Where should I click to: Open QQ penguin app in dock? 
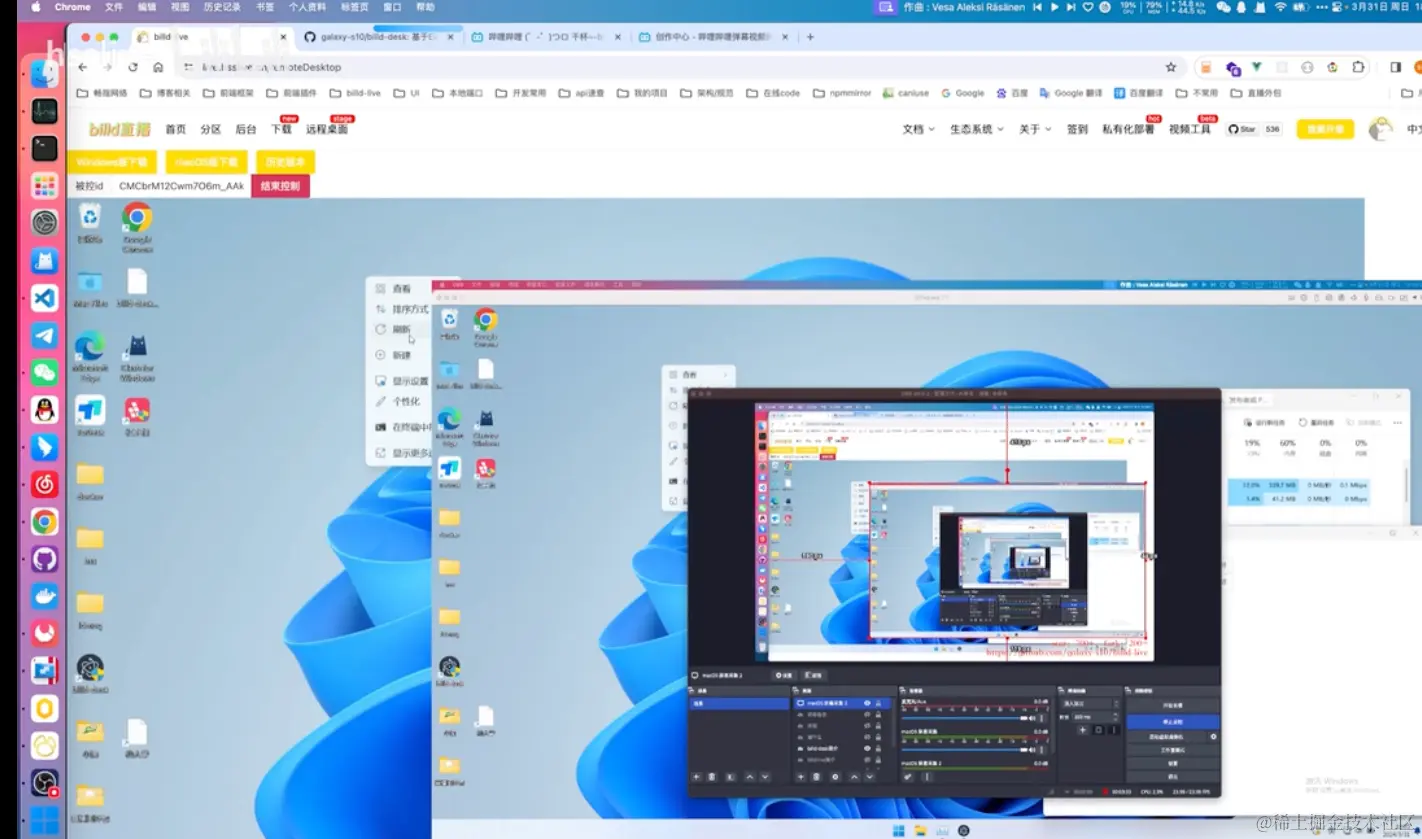(x=44, y=409)
